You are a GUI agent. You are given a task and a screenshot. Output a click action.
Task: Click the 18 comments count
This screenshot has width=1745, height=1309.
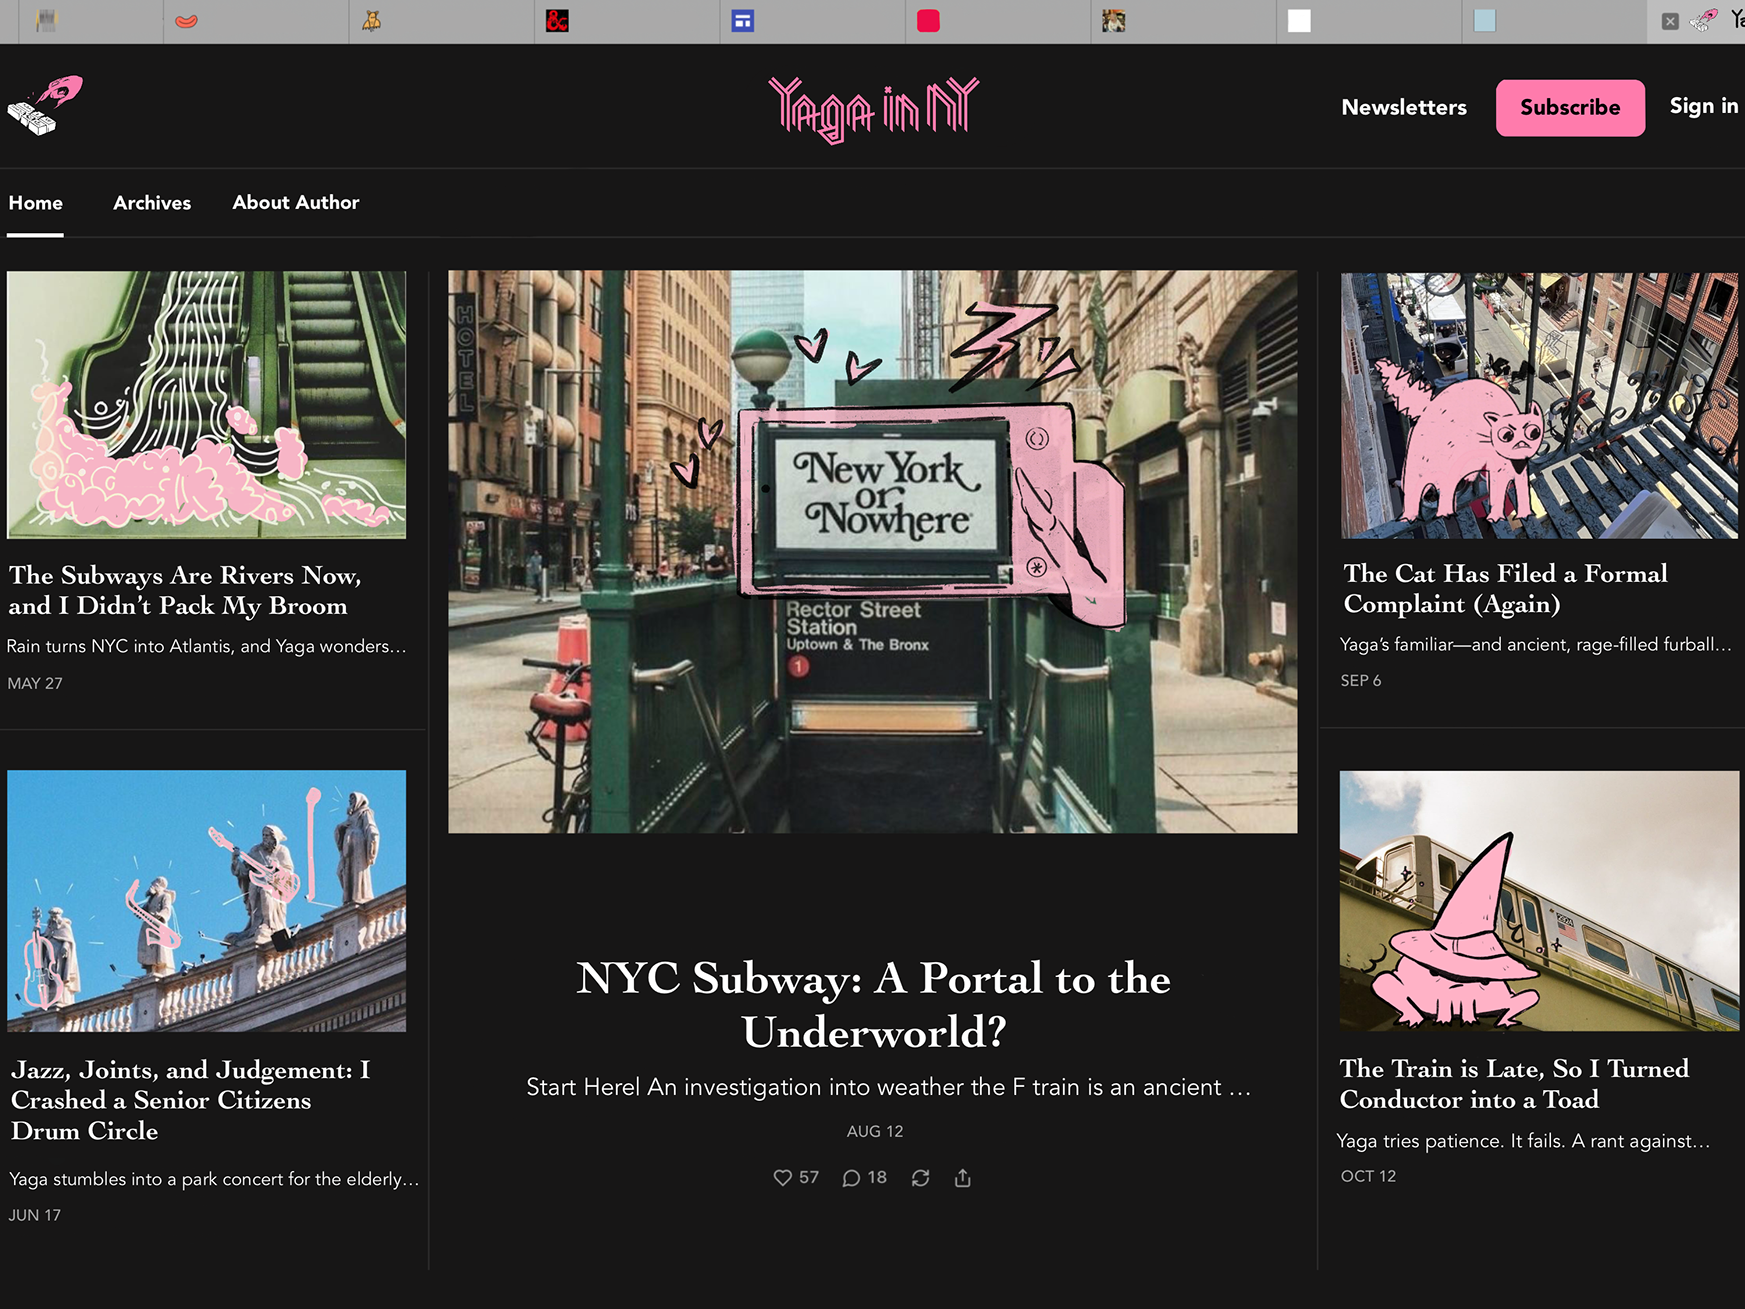[877, 1178]
